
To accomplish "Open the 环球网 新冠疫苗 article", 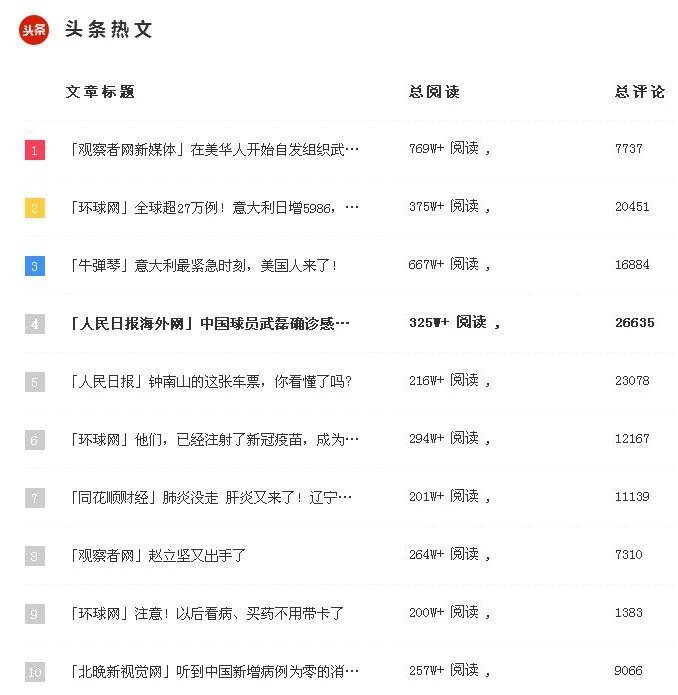I will (x=214, y=440).
